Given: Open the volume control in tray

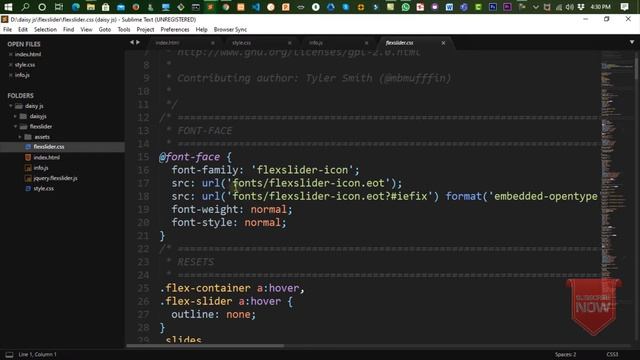Looking at the screenshot, I should point(570,7).
